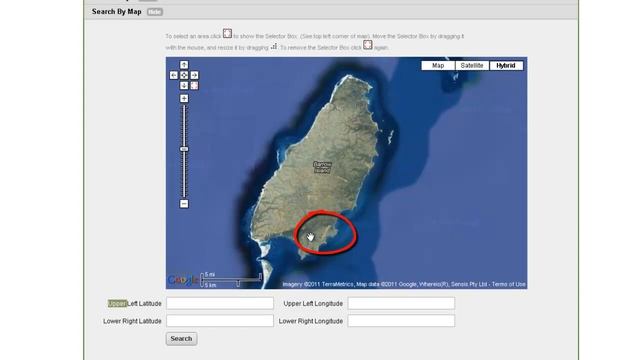The image size is (640, 360).
Task: Zoom out with the minus button
Action: (x=184, y=204)
